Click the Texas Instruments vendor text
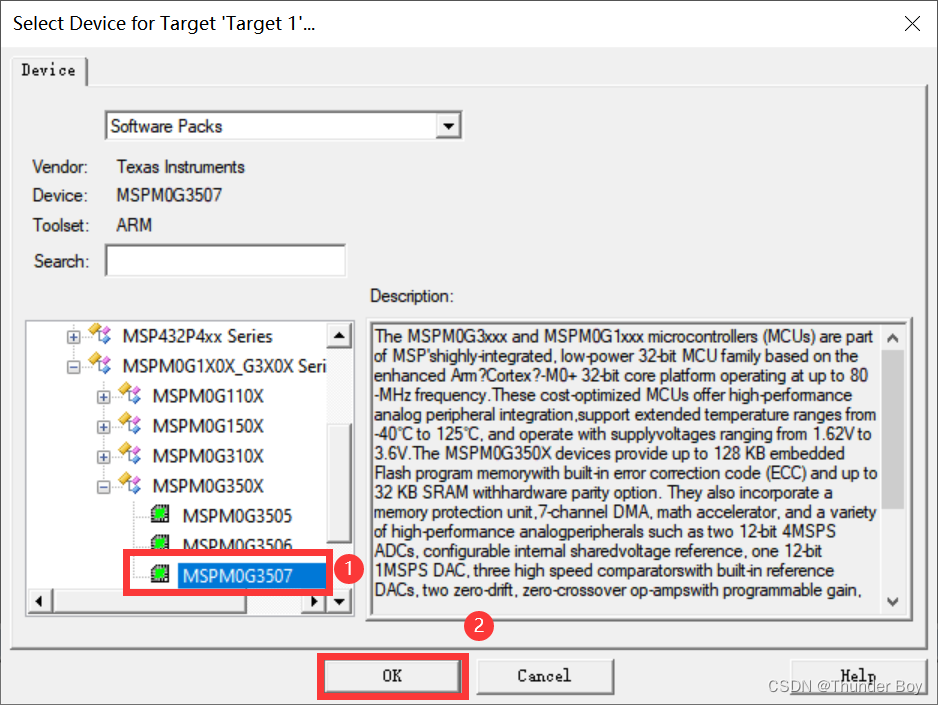Image resolution: width=938 pixels, height=705 pixels. pyautogui.click(x=181, y=166)
